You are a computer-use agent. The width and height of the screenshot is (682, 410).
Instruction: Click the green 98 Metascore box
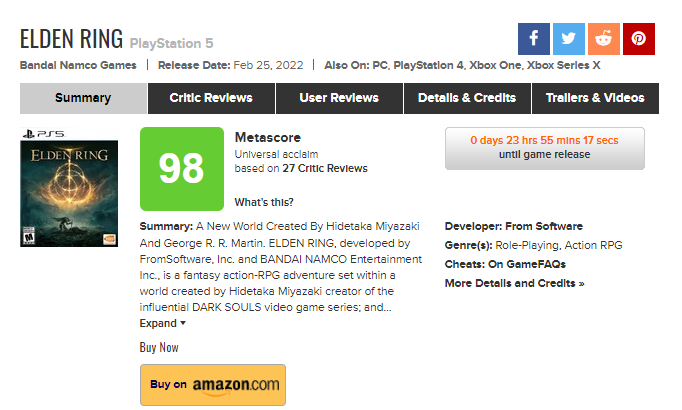(x=181, y=169)
